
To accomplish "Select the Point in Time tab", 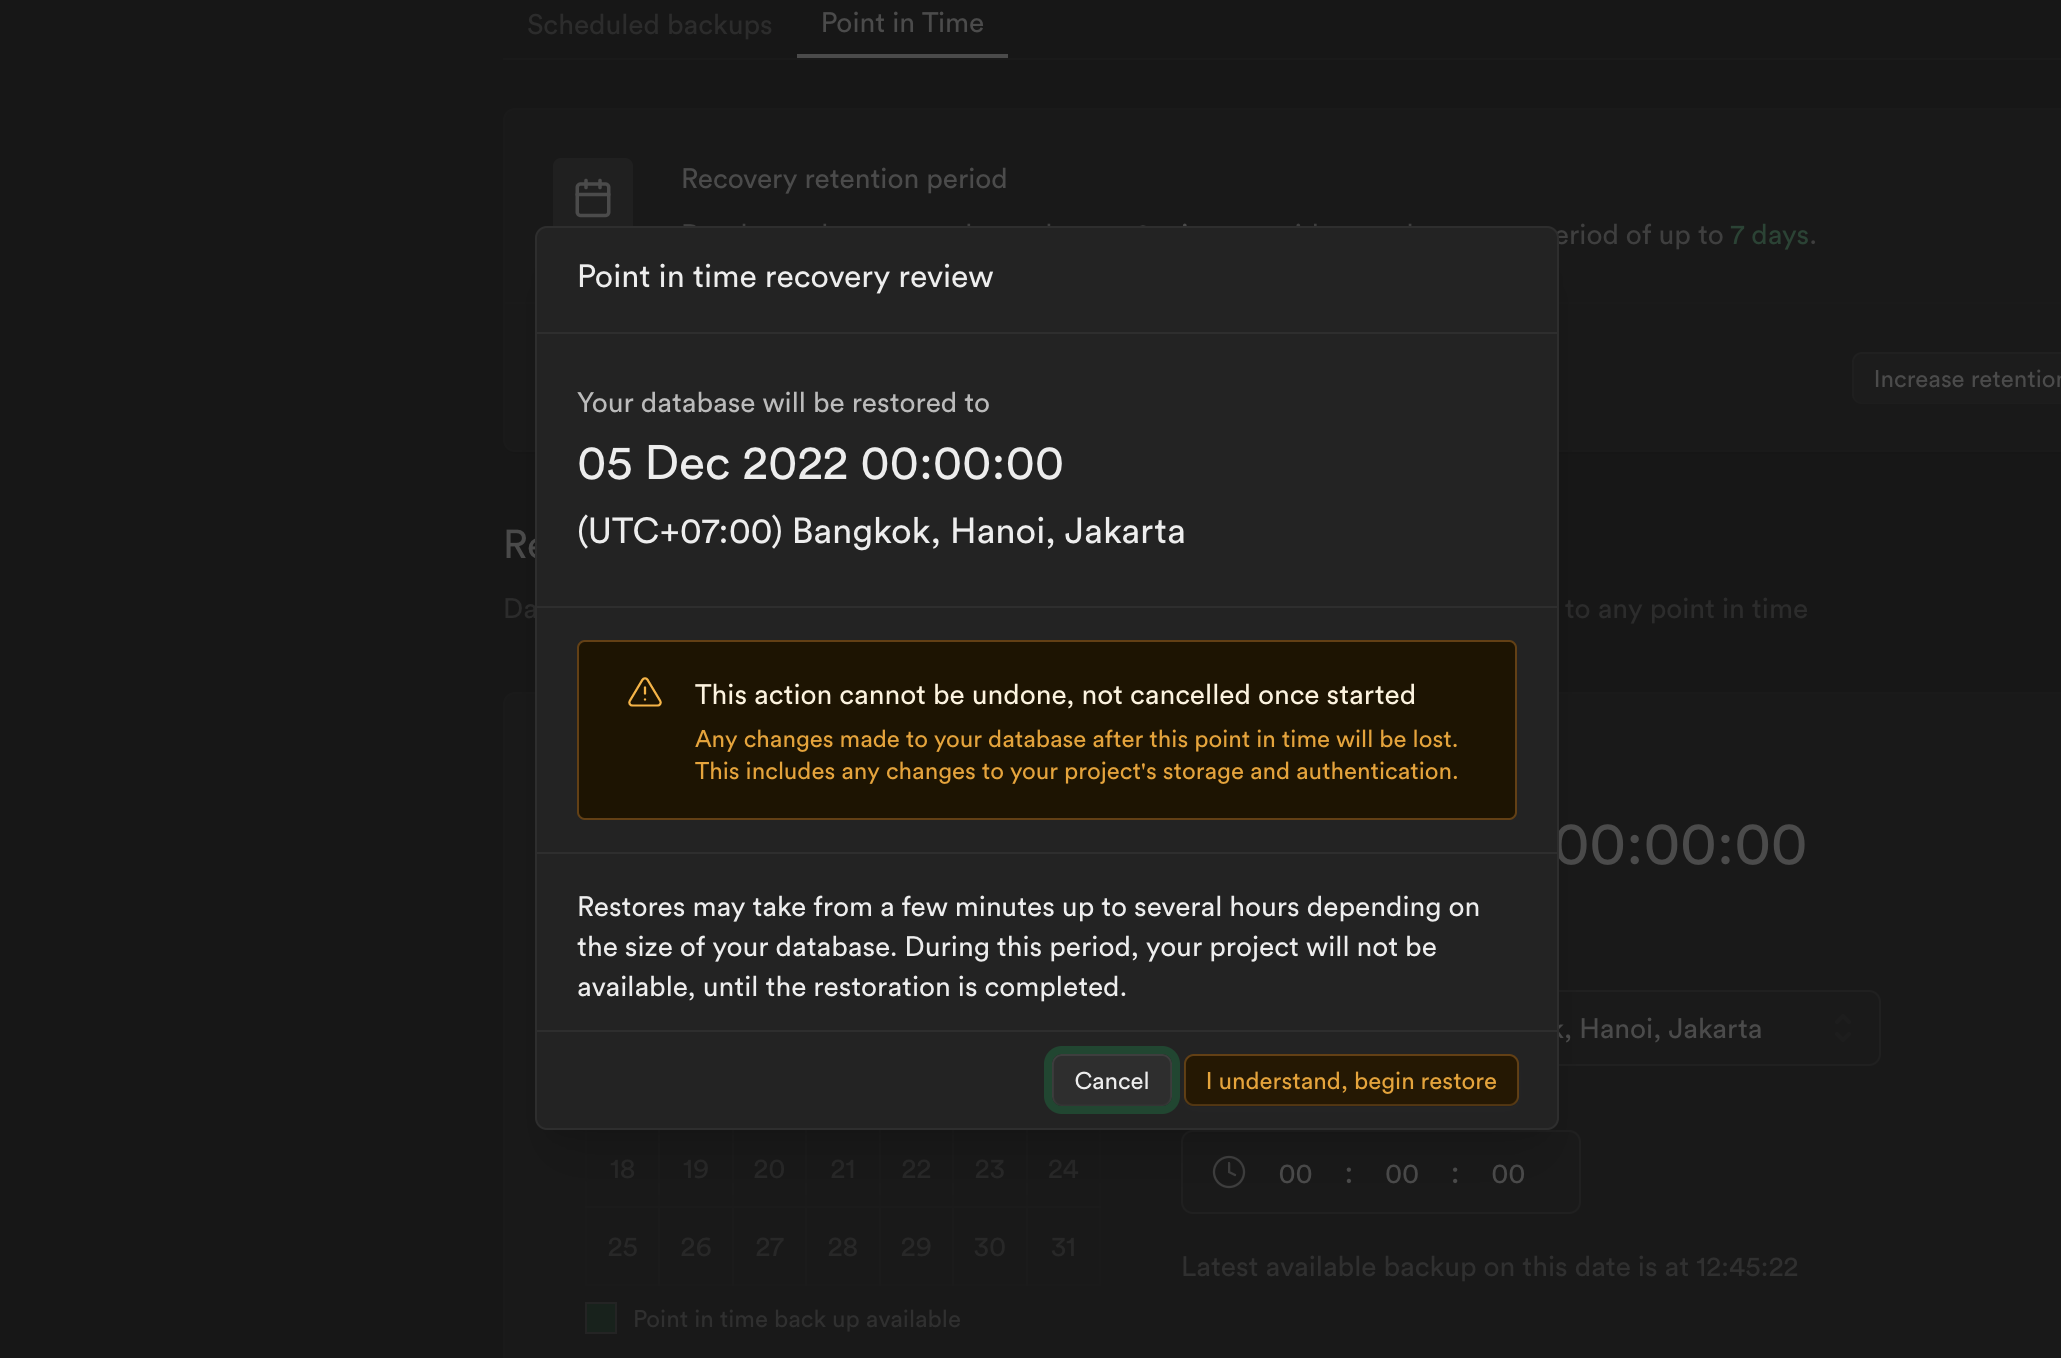I will [901, 22].
